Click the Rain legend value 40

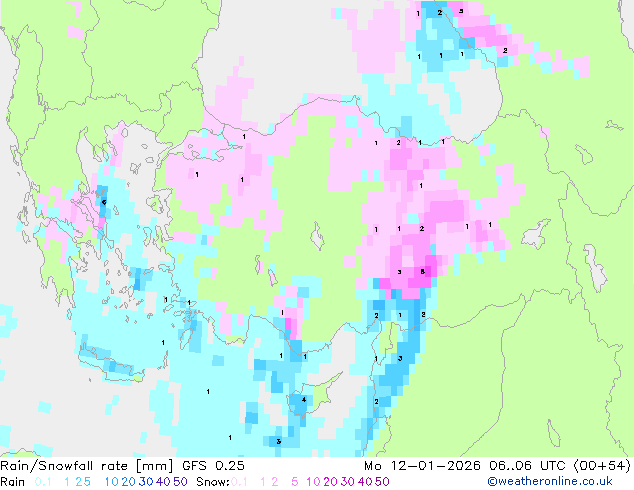163,482
